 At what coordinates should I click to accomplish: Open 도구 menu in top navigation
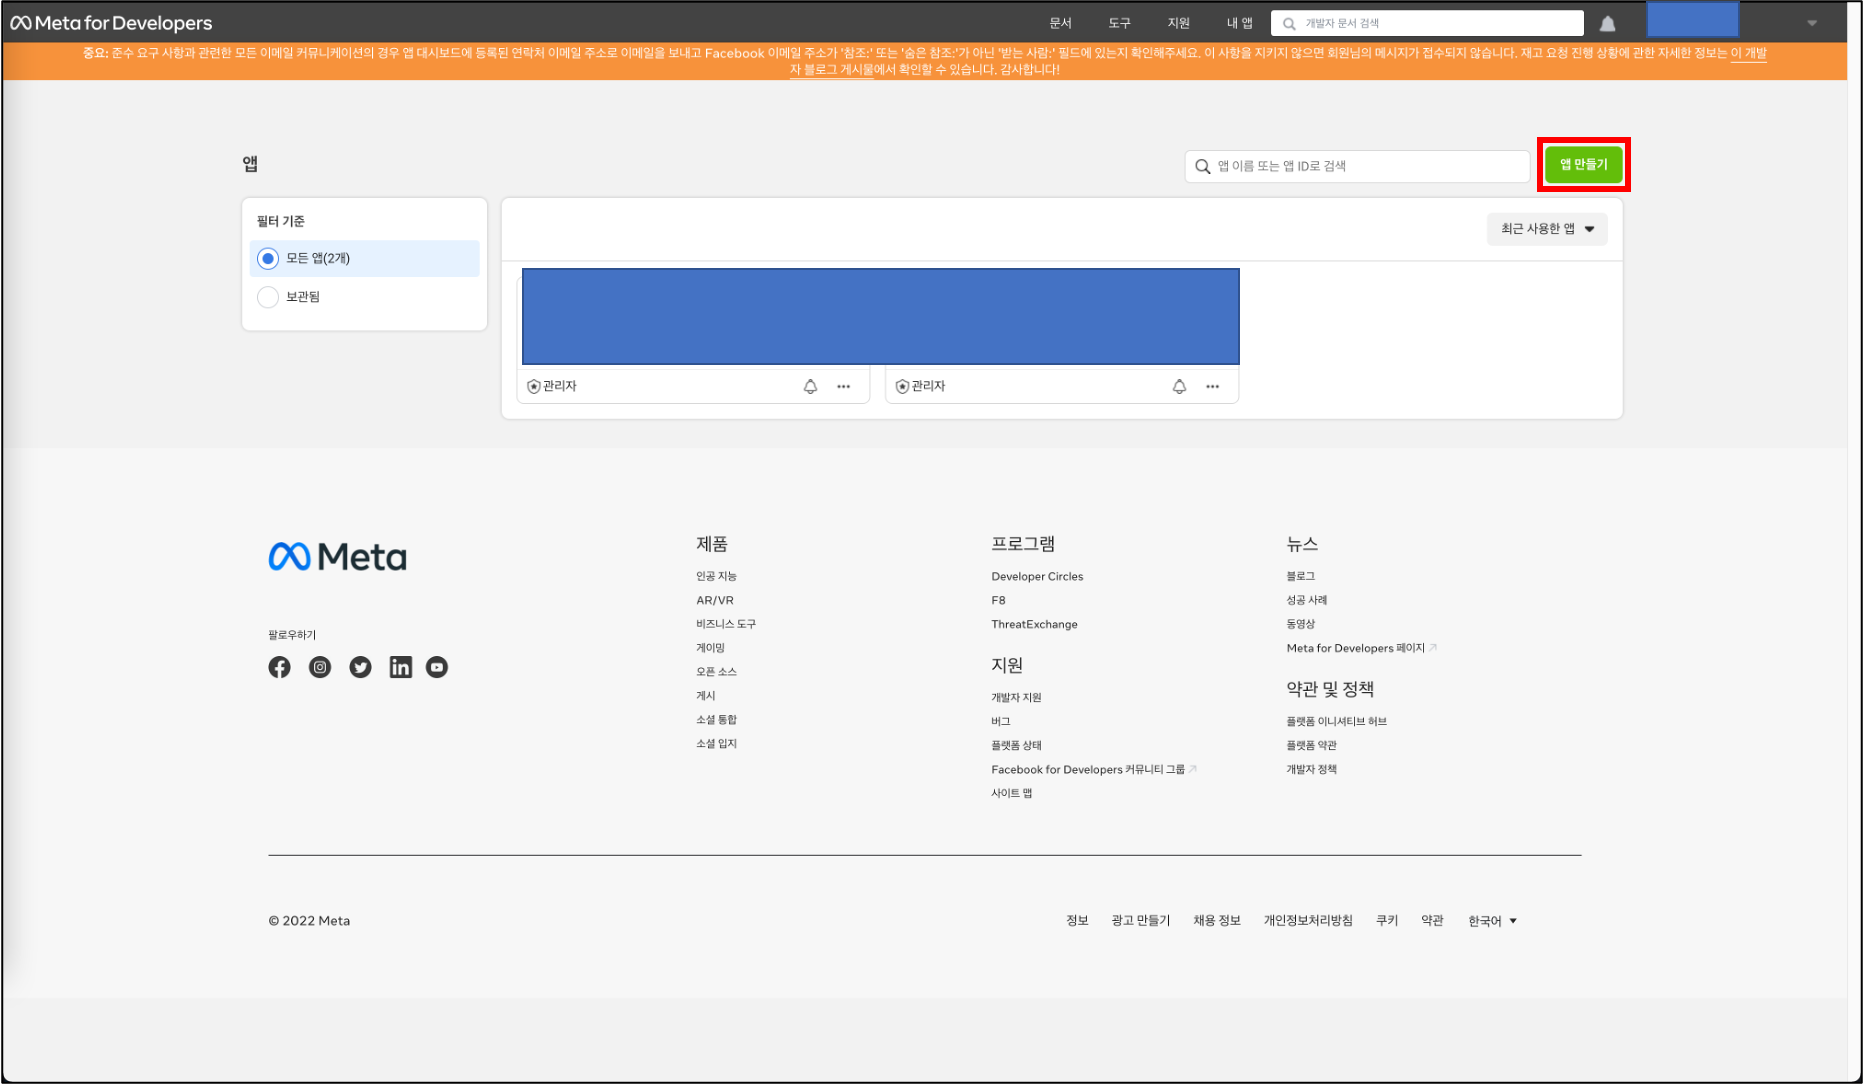(1120, 23)
